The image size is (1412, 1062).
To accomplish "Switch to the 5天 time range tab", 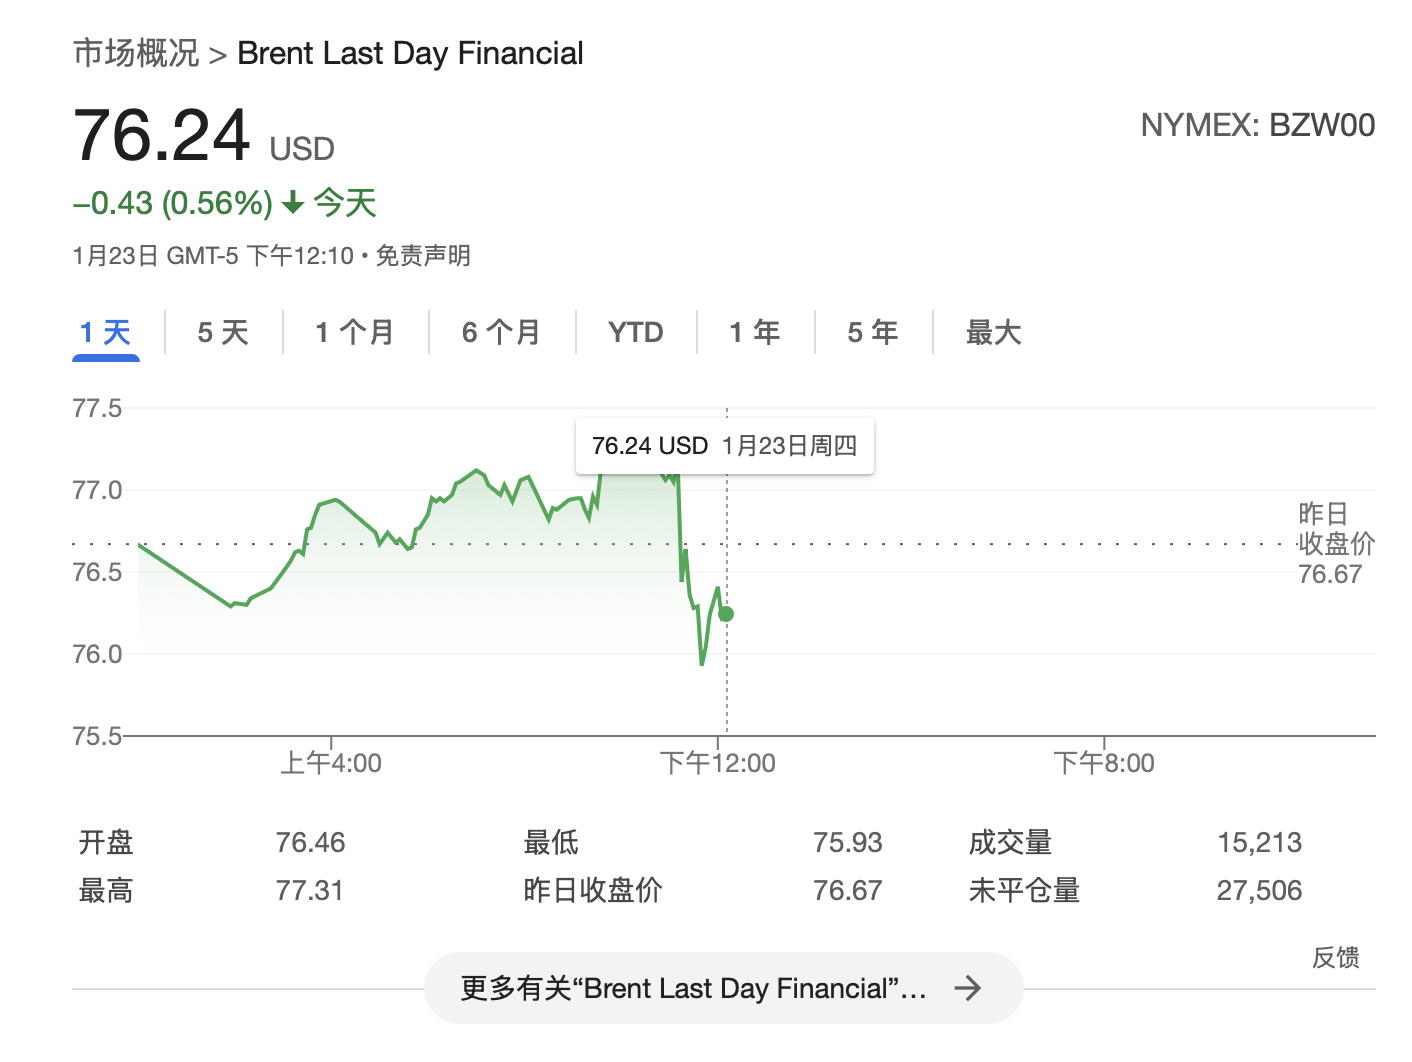I will [222, 332].
